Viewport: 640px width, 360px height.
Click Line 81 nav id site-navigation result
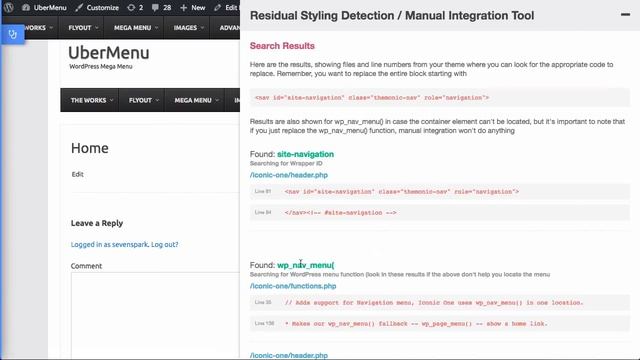[440, 191]
